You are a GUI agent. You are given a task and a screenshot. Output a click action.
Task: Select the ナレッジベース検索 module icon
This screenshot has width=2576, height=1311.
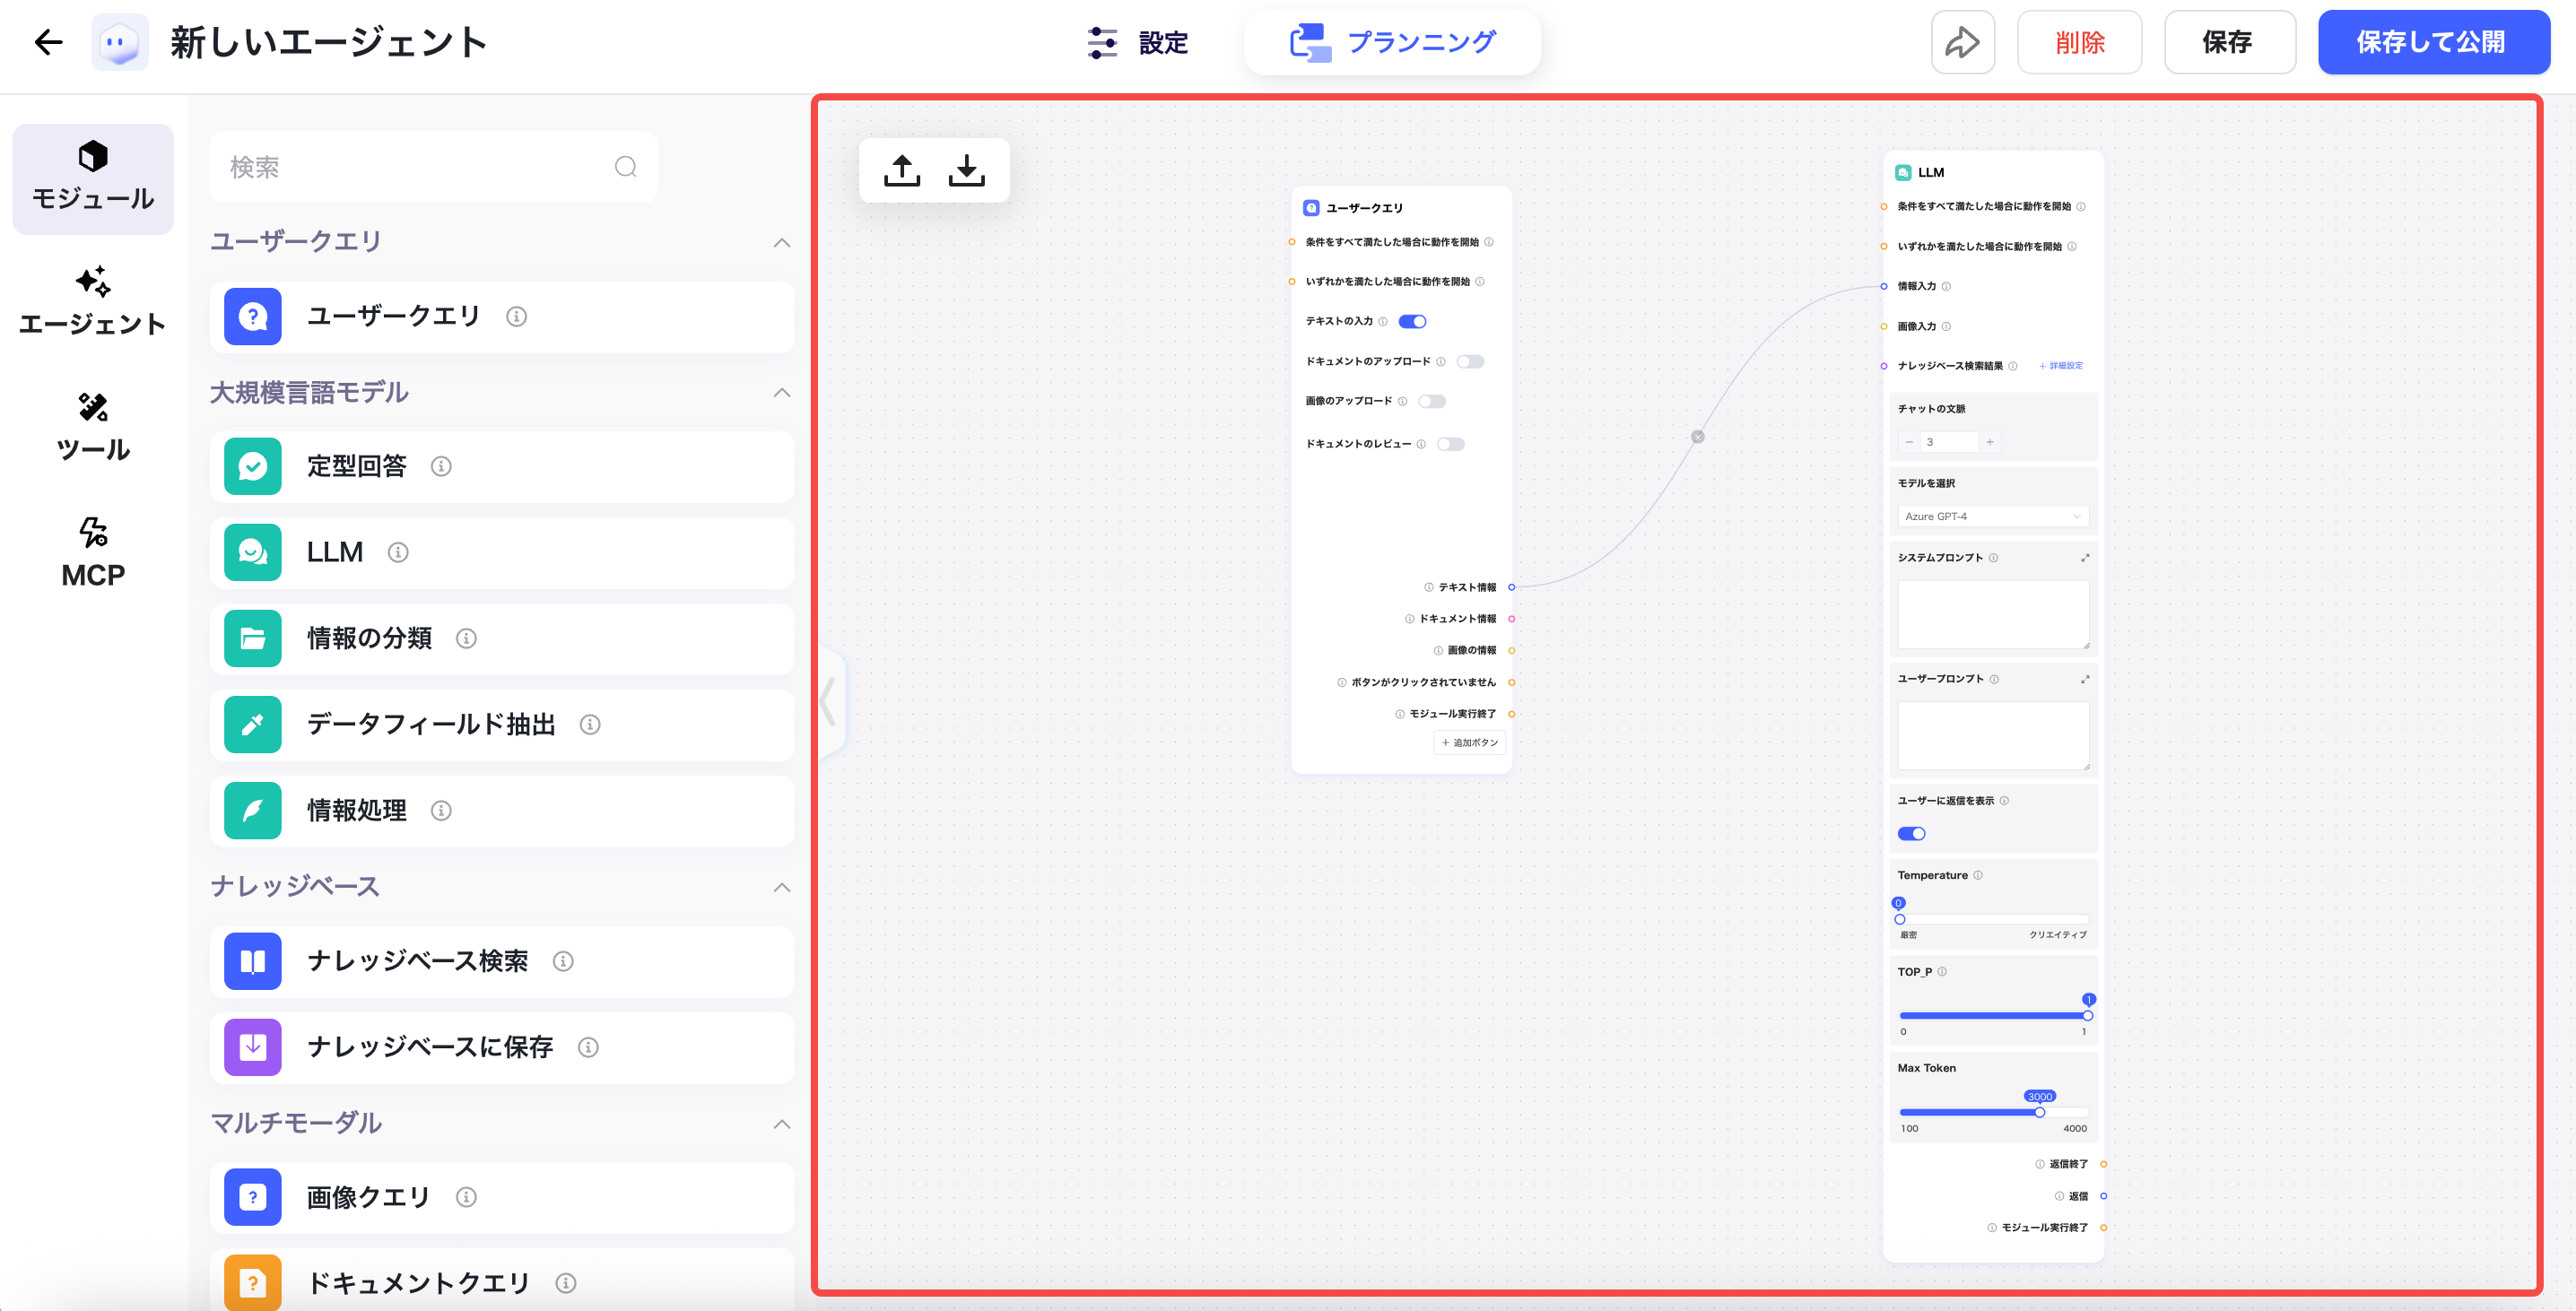253,961
